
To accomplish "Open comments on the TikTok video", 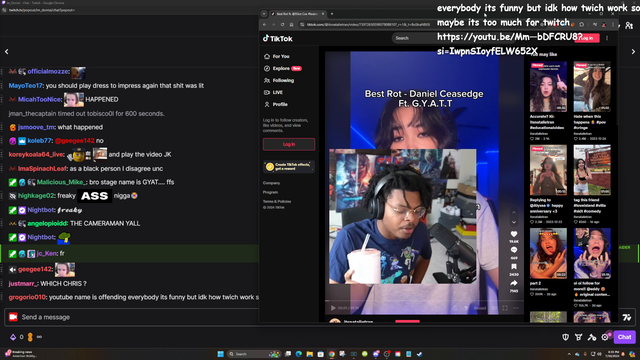I will click(x=514, y=250).
